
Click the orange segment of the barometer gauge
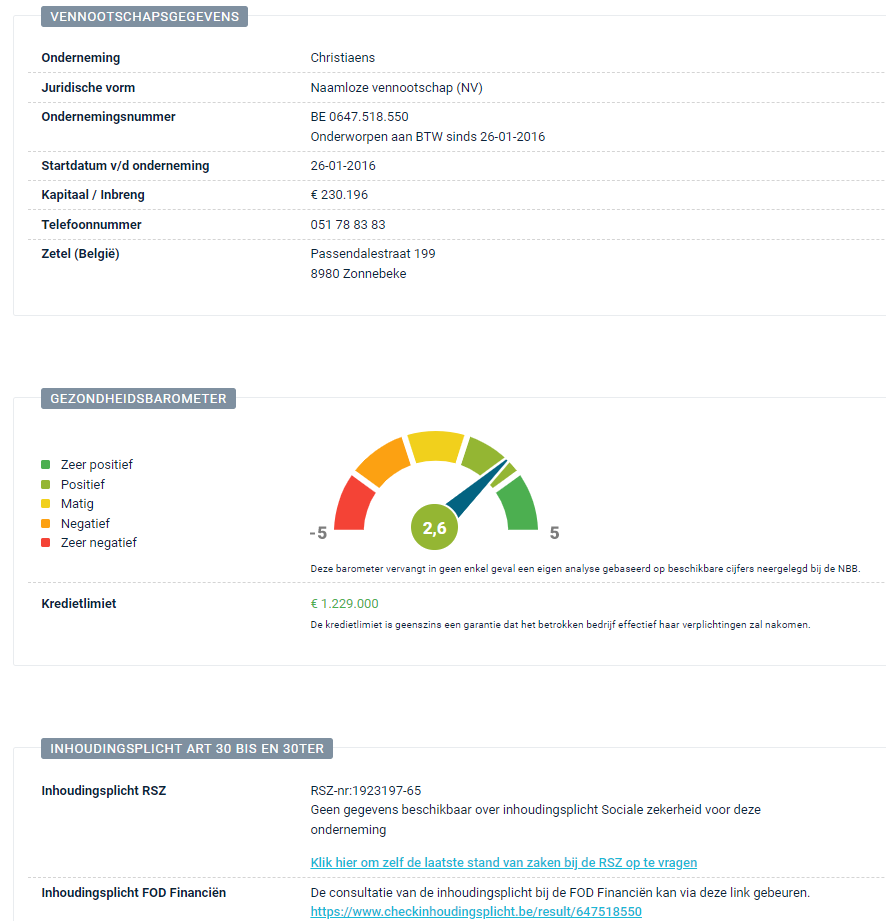coord(383,461)
